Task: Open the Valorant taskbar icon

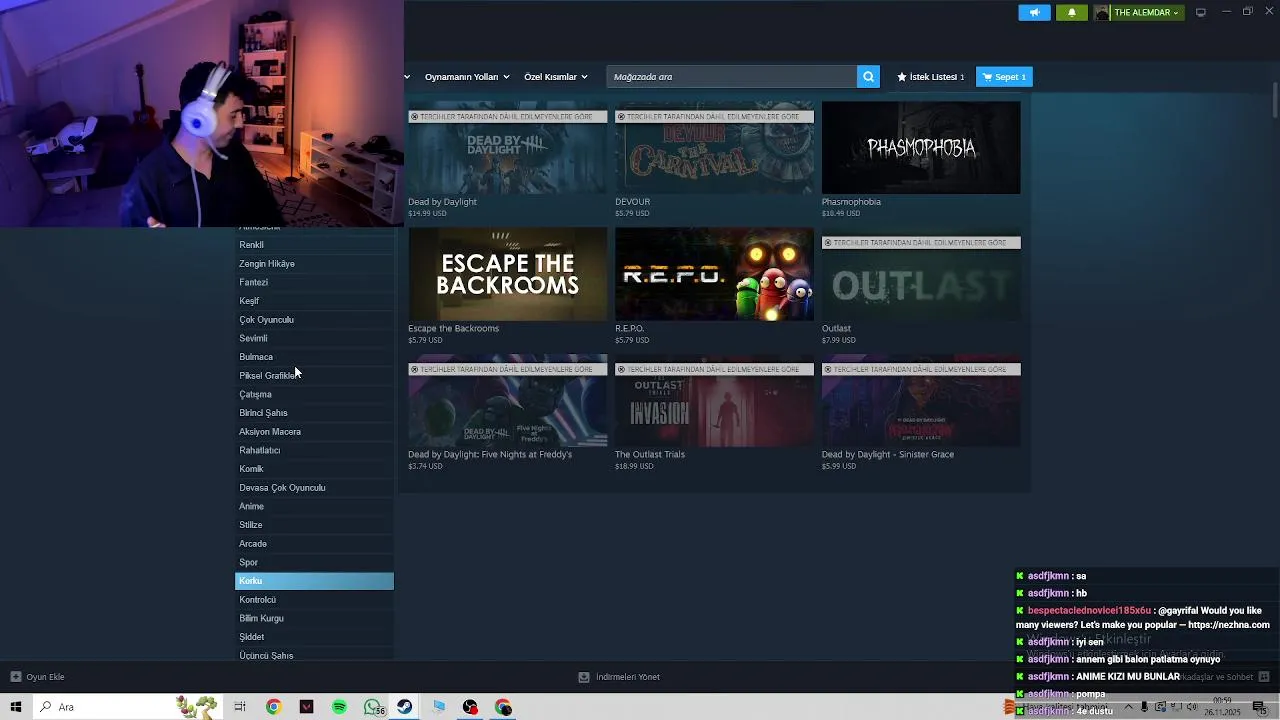Action: pyautogui.click(x=306, y=707)
